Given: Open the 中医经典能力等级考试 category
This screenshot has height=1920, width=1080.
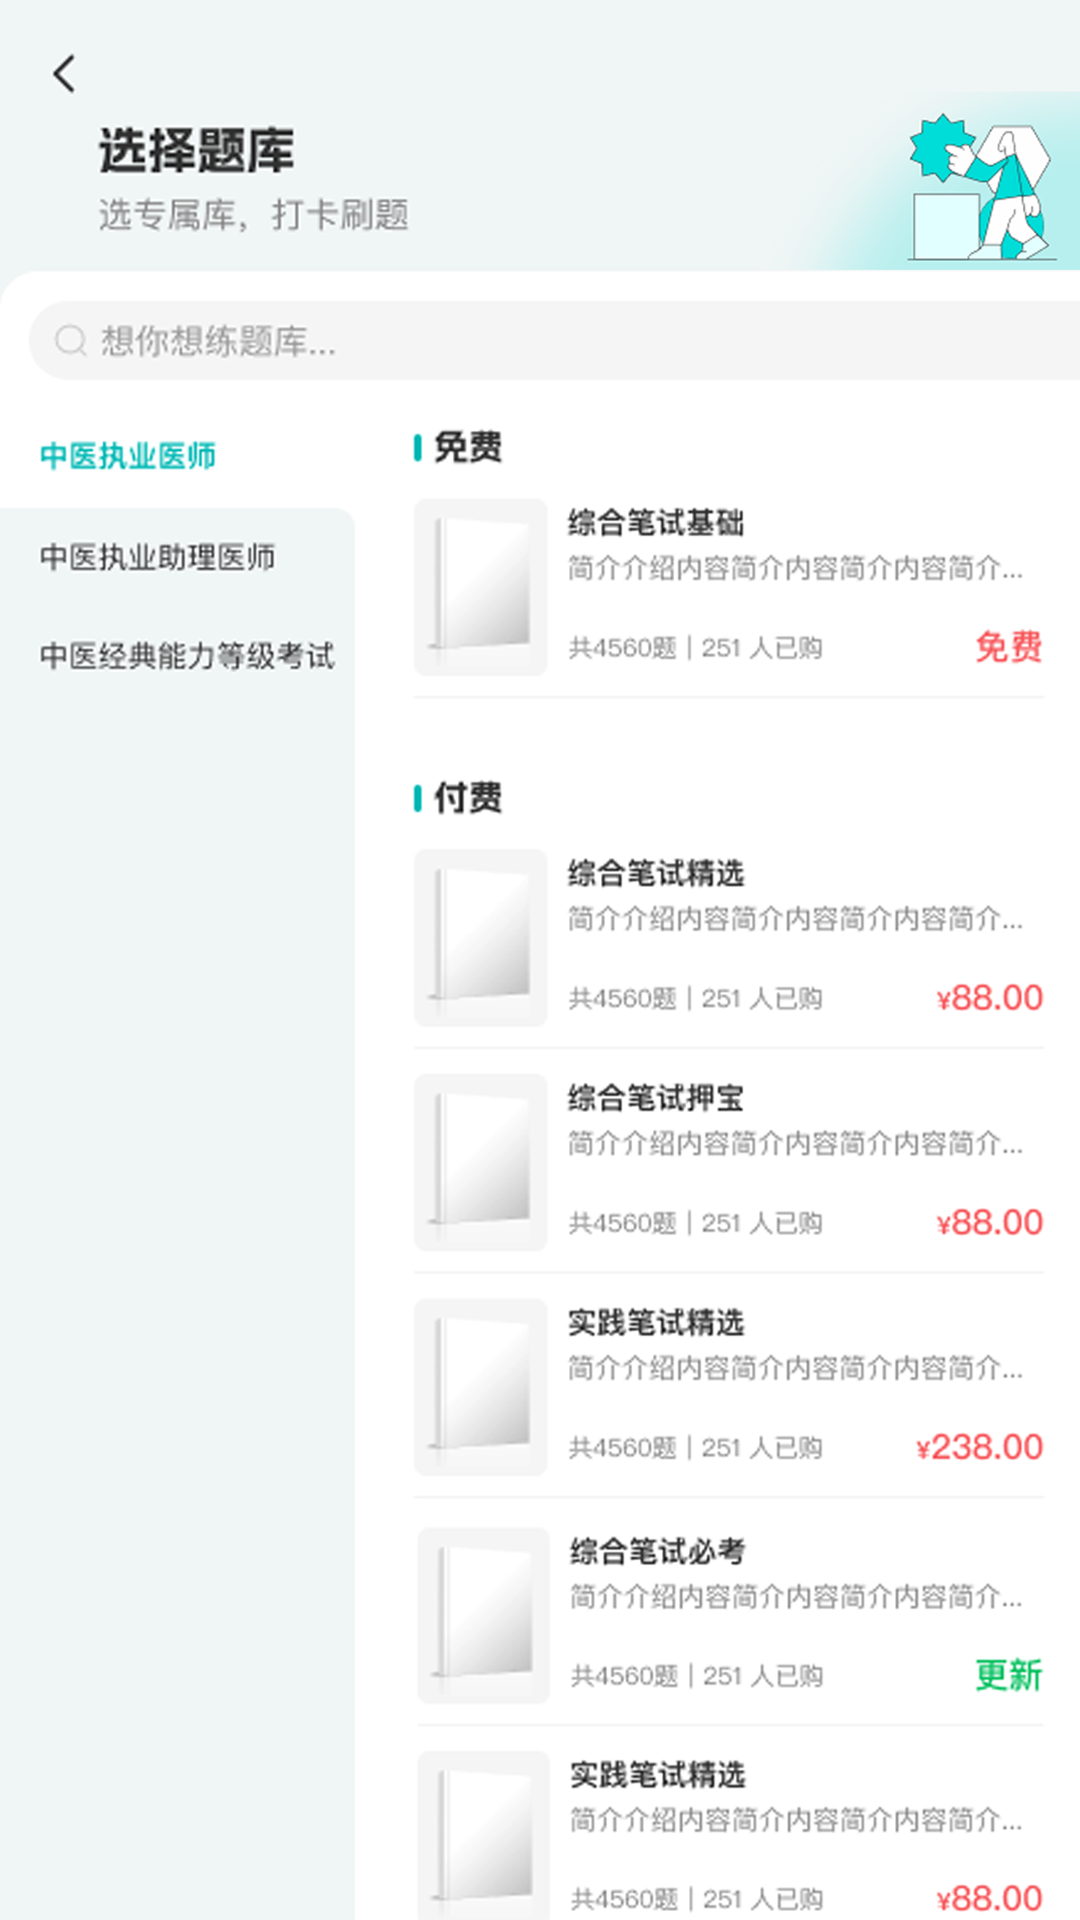Looking at the screenshot, I should (x=187, y=656).
